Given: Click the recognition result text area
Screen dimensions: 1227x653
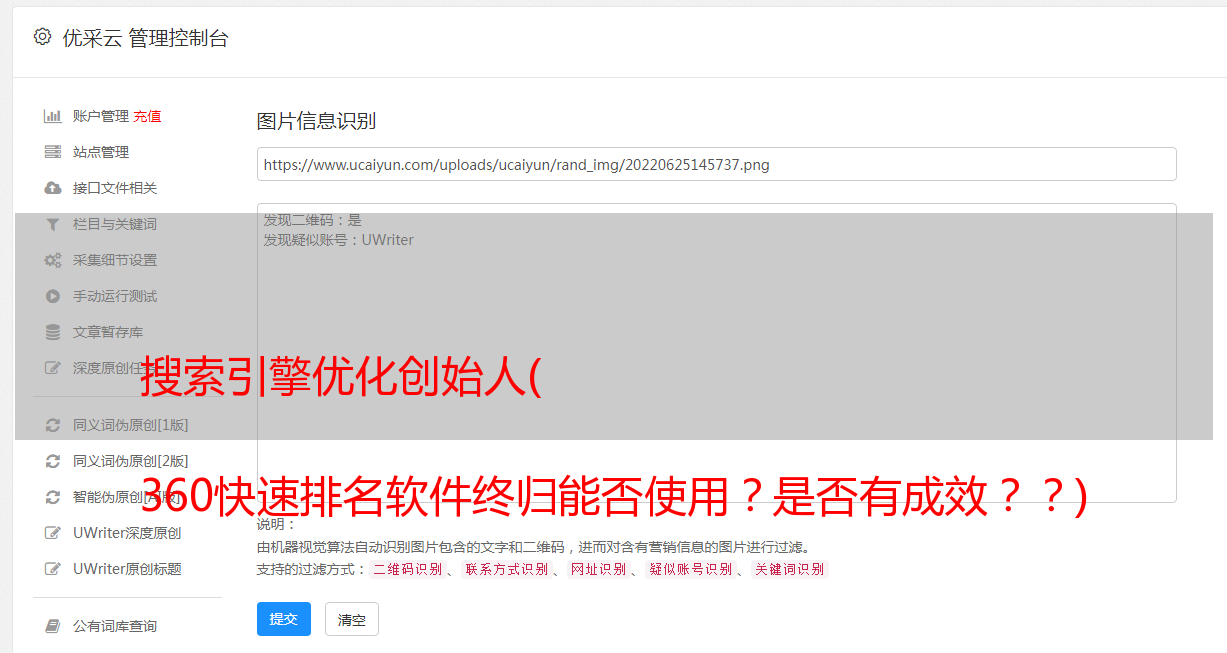Looking at the screenshot, I should 716,353.
